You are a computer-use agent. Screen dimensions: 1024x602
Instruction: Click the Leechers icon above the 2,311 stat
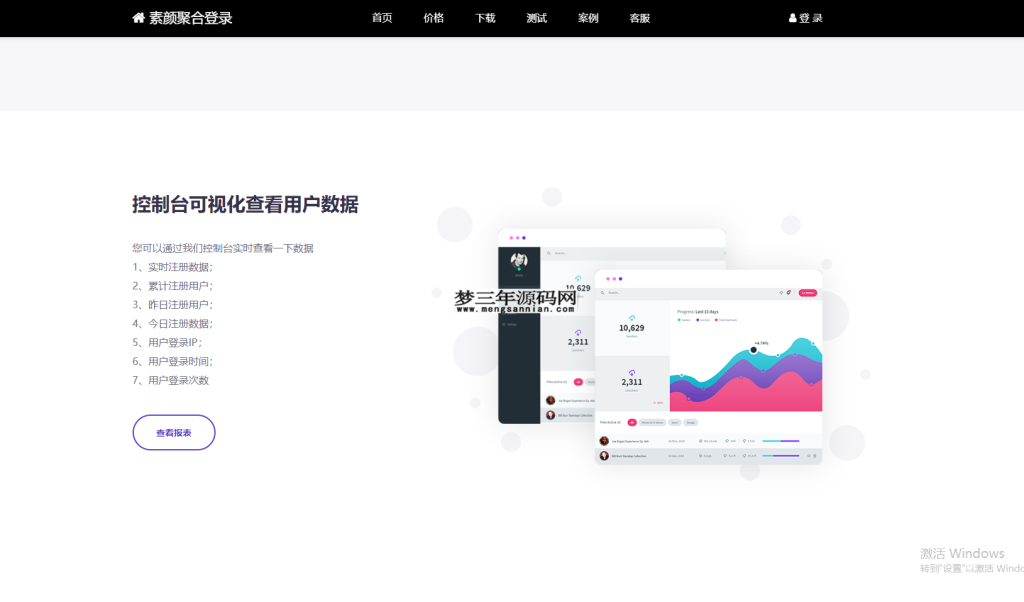632,370
